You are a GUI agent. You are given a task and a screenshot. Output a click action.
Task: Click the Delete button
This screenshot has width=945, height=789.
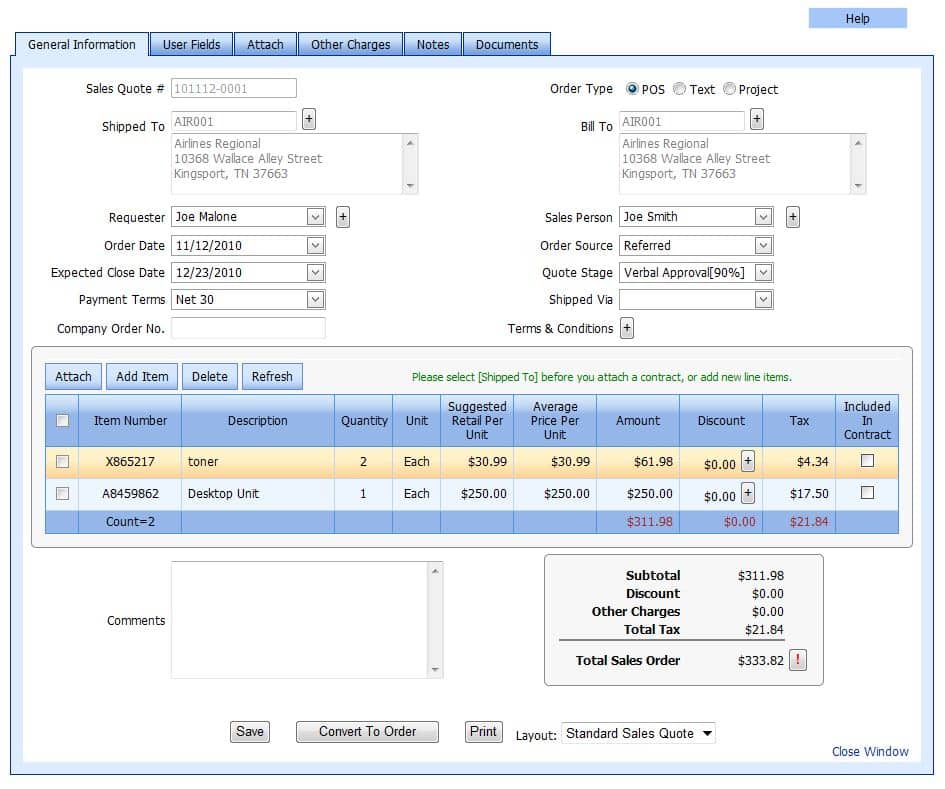(210, 377)
